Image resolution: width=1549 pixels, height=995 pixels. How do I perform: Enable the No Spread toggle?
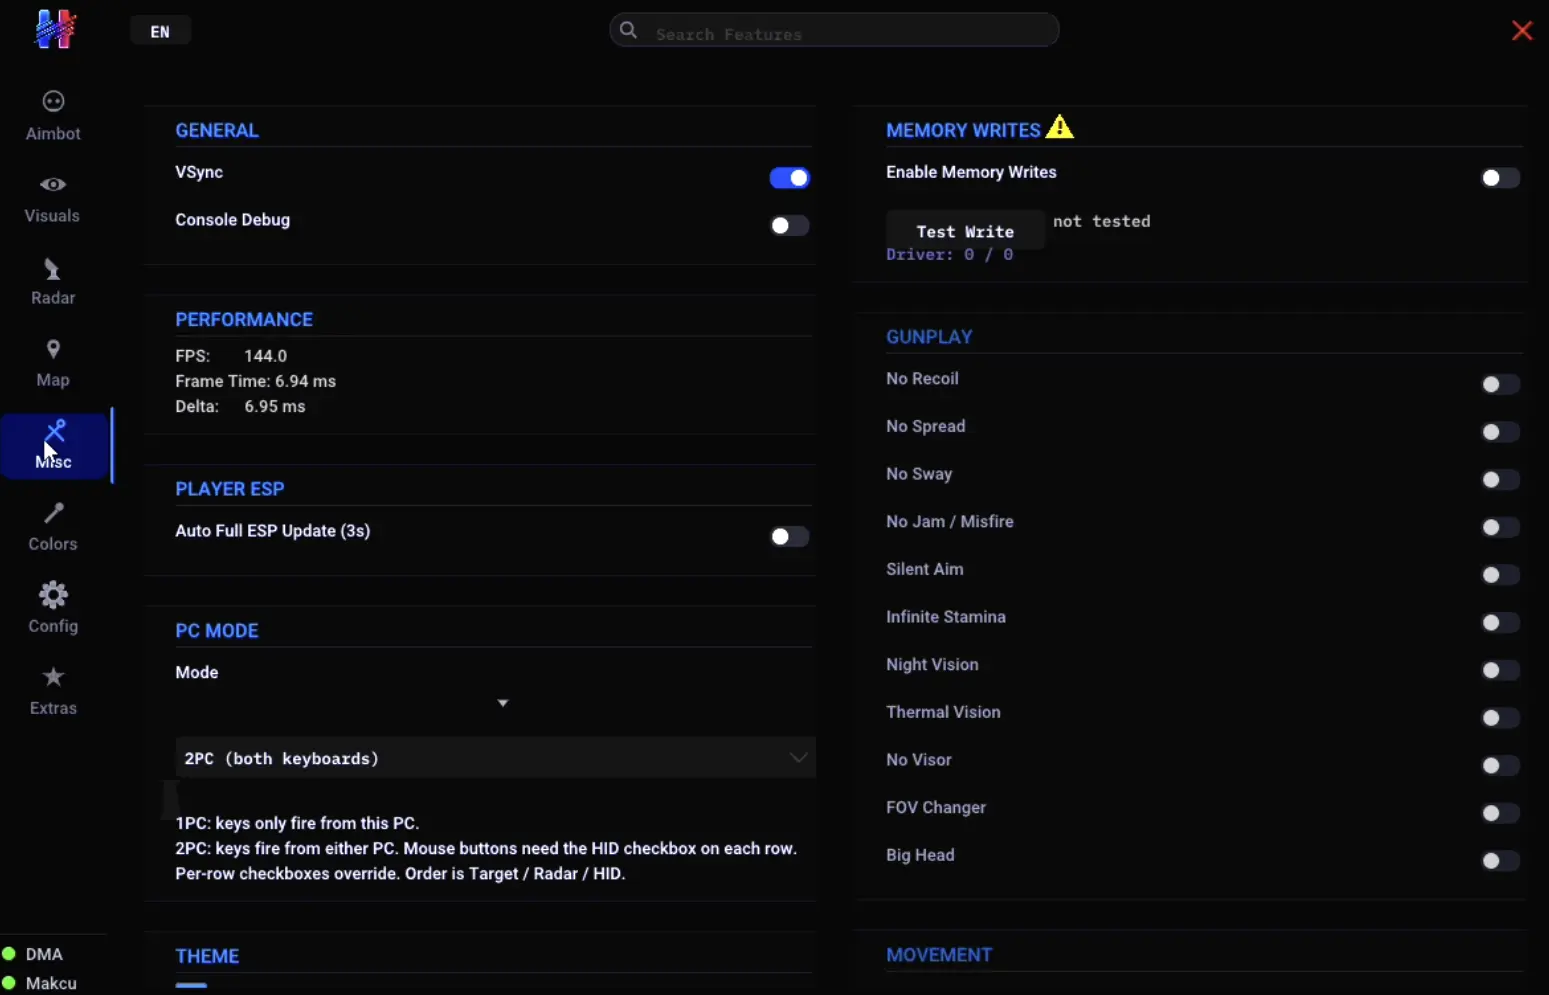click(x=1500, y=432)
